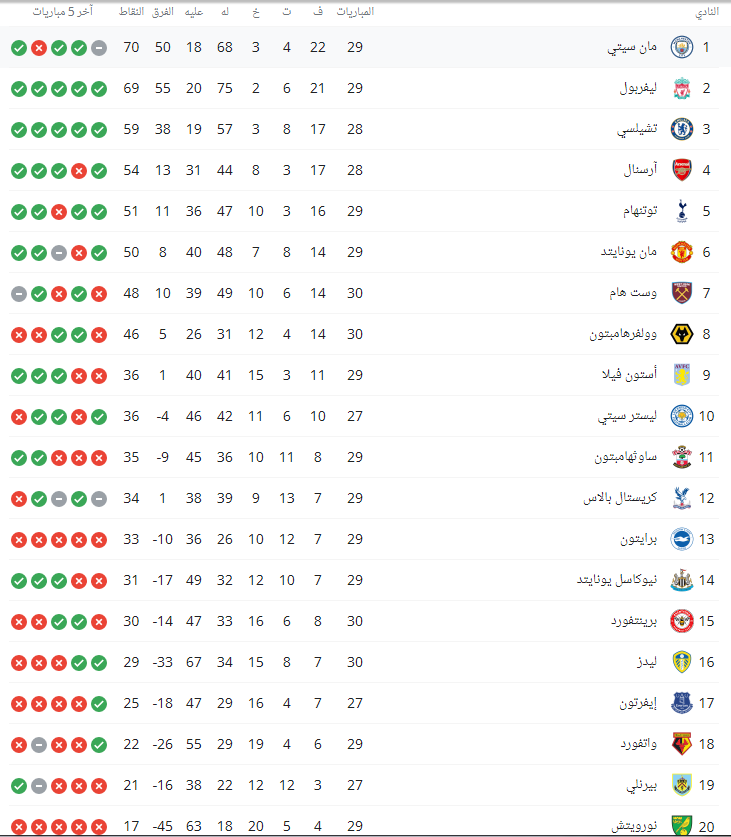Click the Tottenham club crest
This screenshot has height=837, width=731.
coord(681,211)
